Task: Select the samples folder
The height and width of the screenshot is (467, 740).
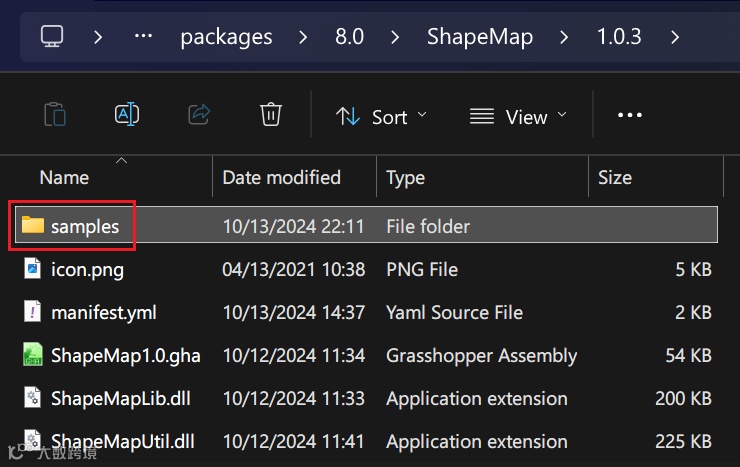Action: tap(84, 226)
